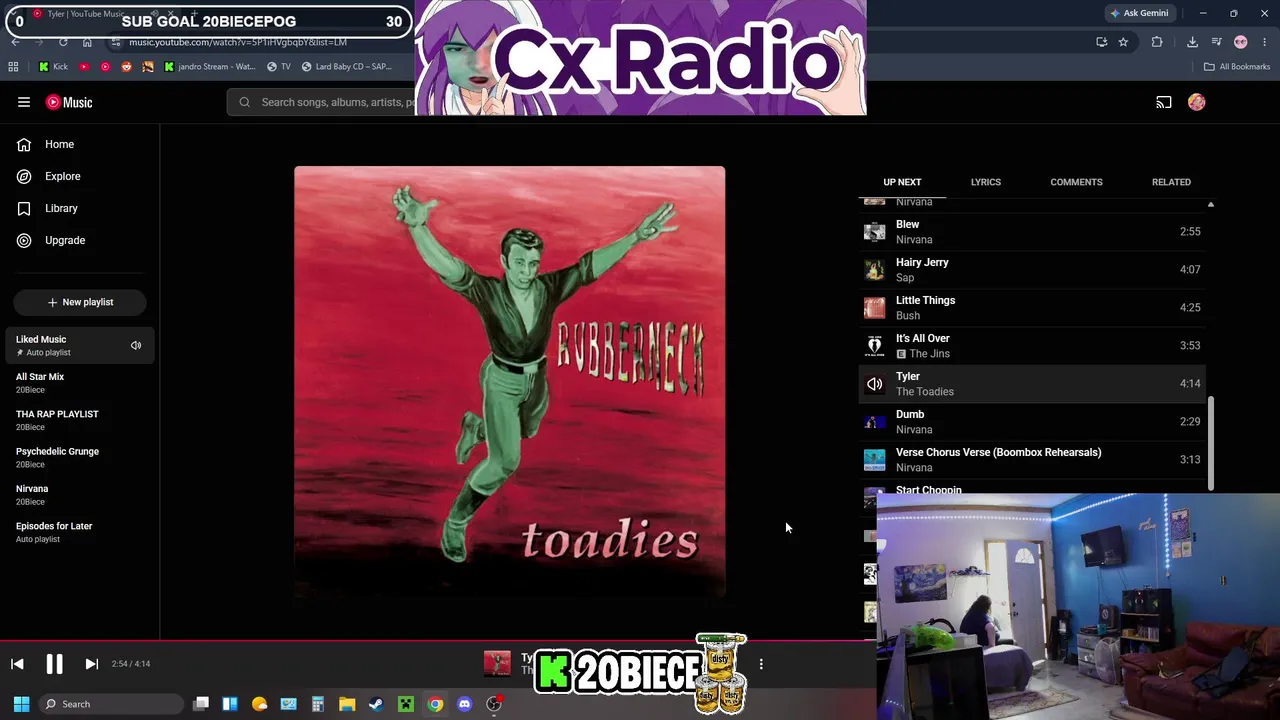Click the song progress bar
The width and height of the screenshot is (1280, 720).
[x=438, y=641]
